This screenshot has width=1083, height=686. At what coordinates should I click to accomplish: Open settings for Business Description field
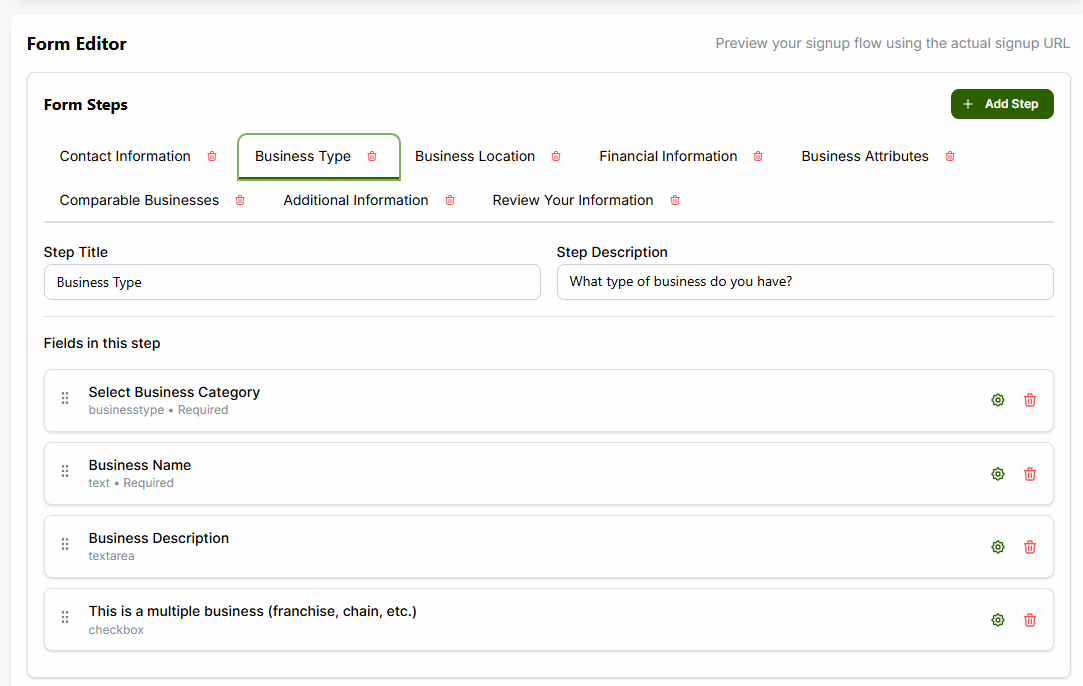(997, 546)
